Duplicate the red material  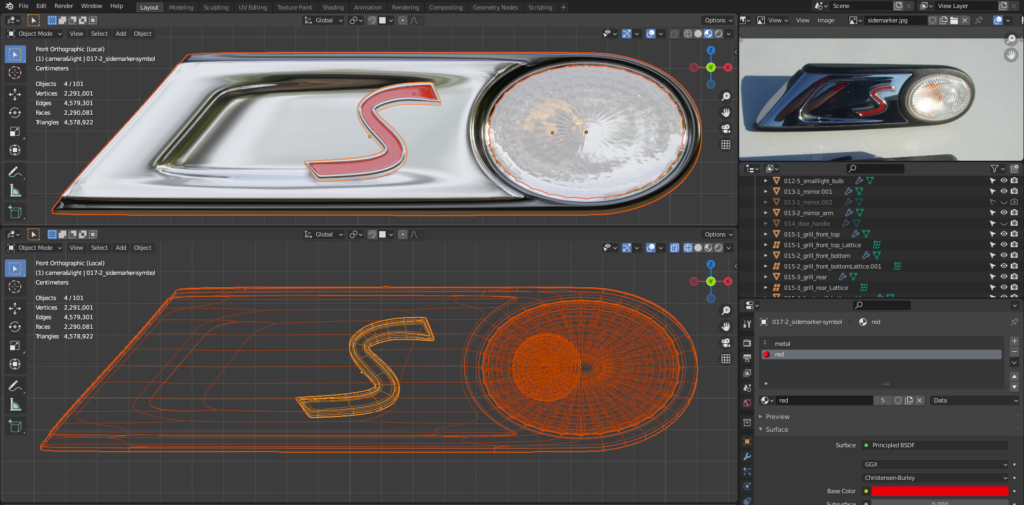click(908, 400)
